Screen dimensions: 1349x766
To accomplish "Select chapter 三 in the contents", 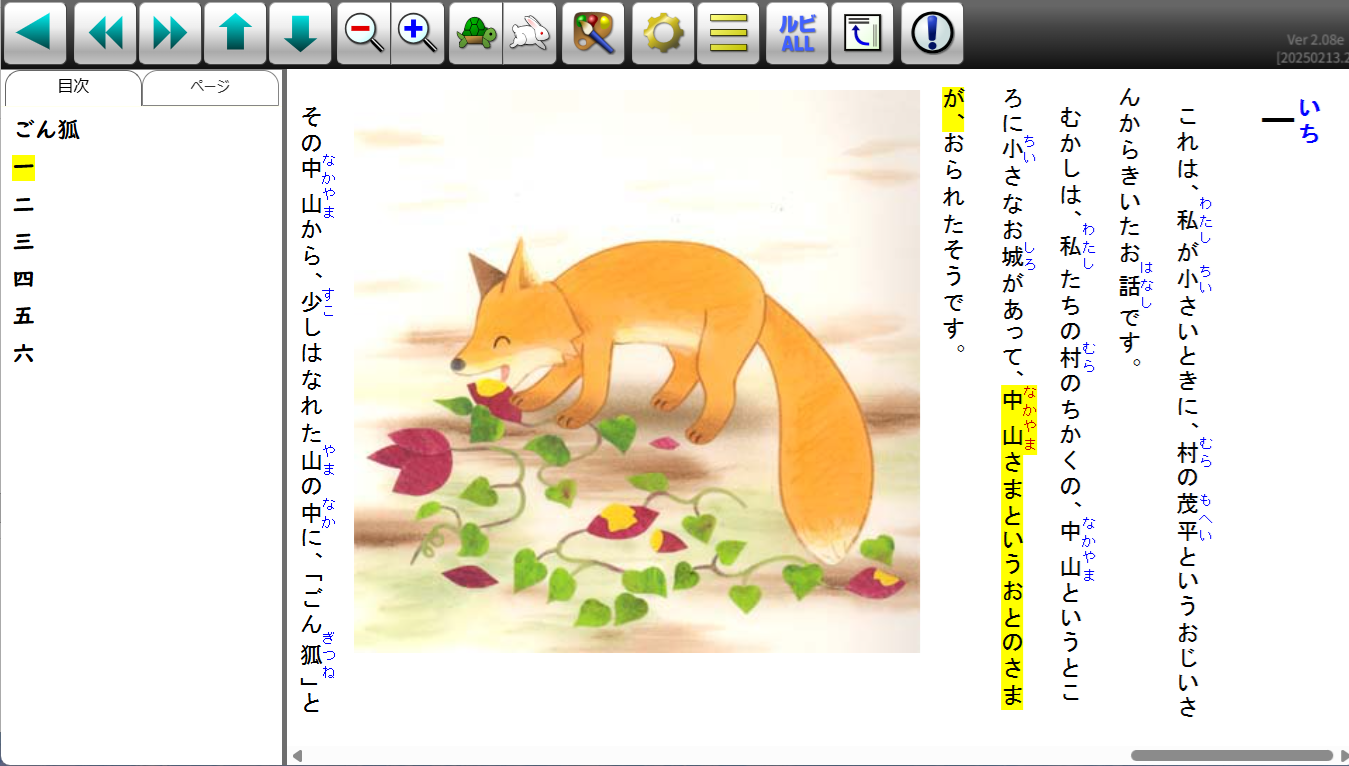I will click(x=23, y=241).
